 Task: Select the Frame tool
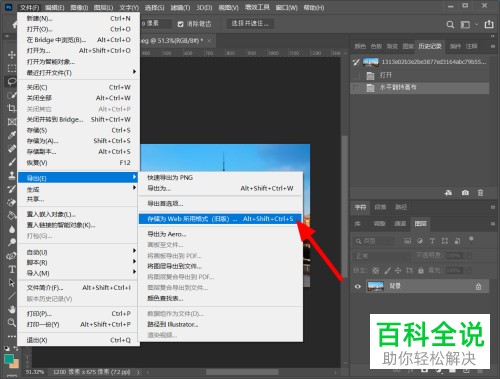click(12, 122)
